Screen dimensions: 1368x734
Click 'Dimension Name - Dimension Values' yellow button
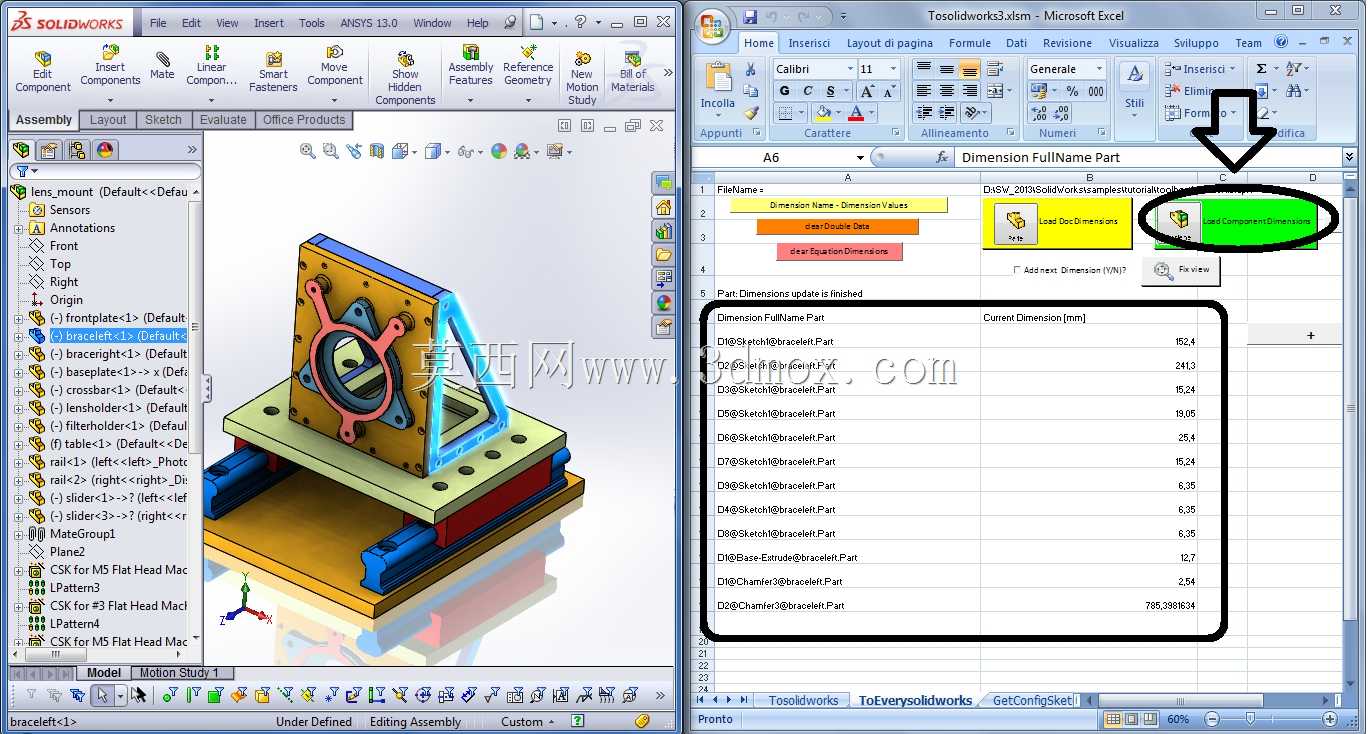click(838, 205)
